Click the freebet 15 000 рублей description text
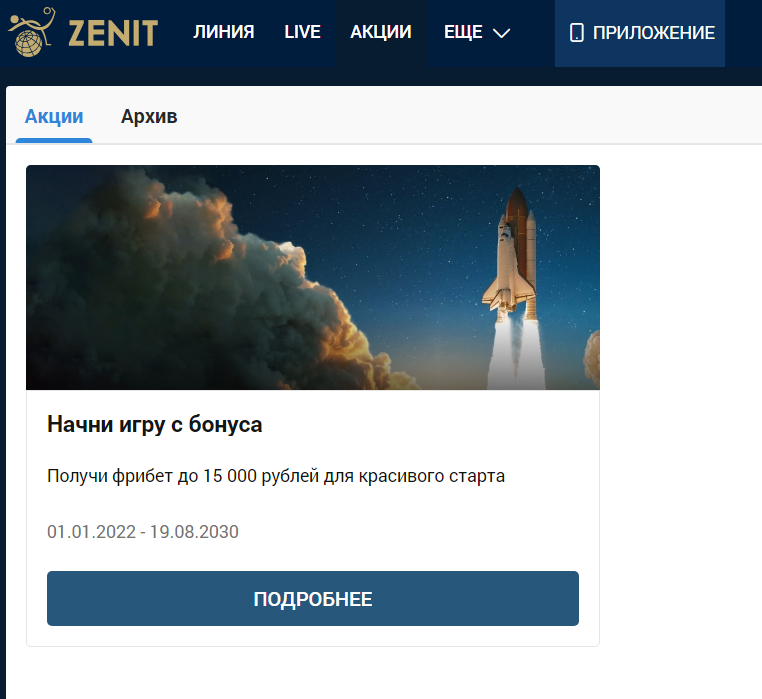 pos(276,476)
